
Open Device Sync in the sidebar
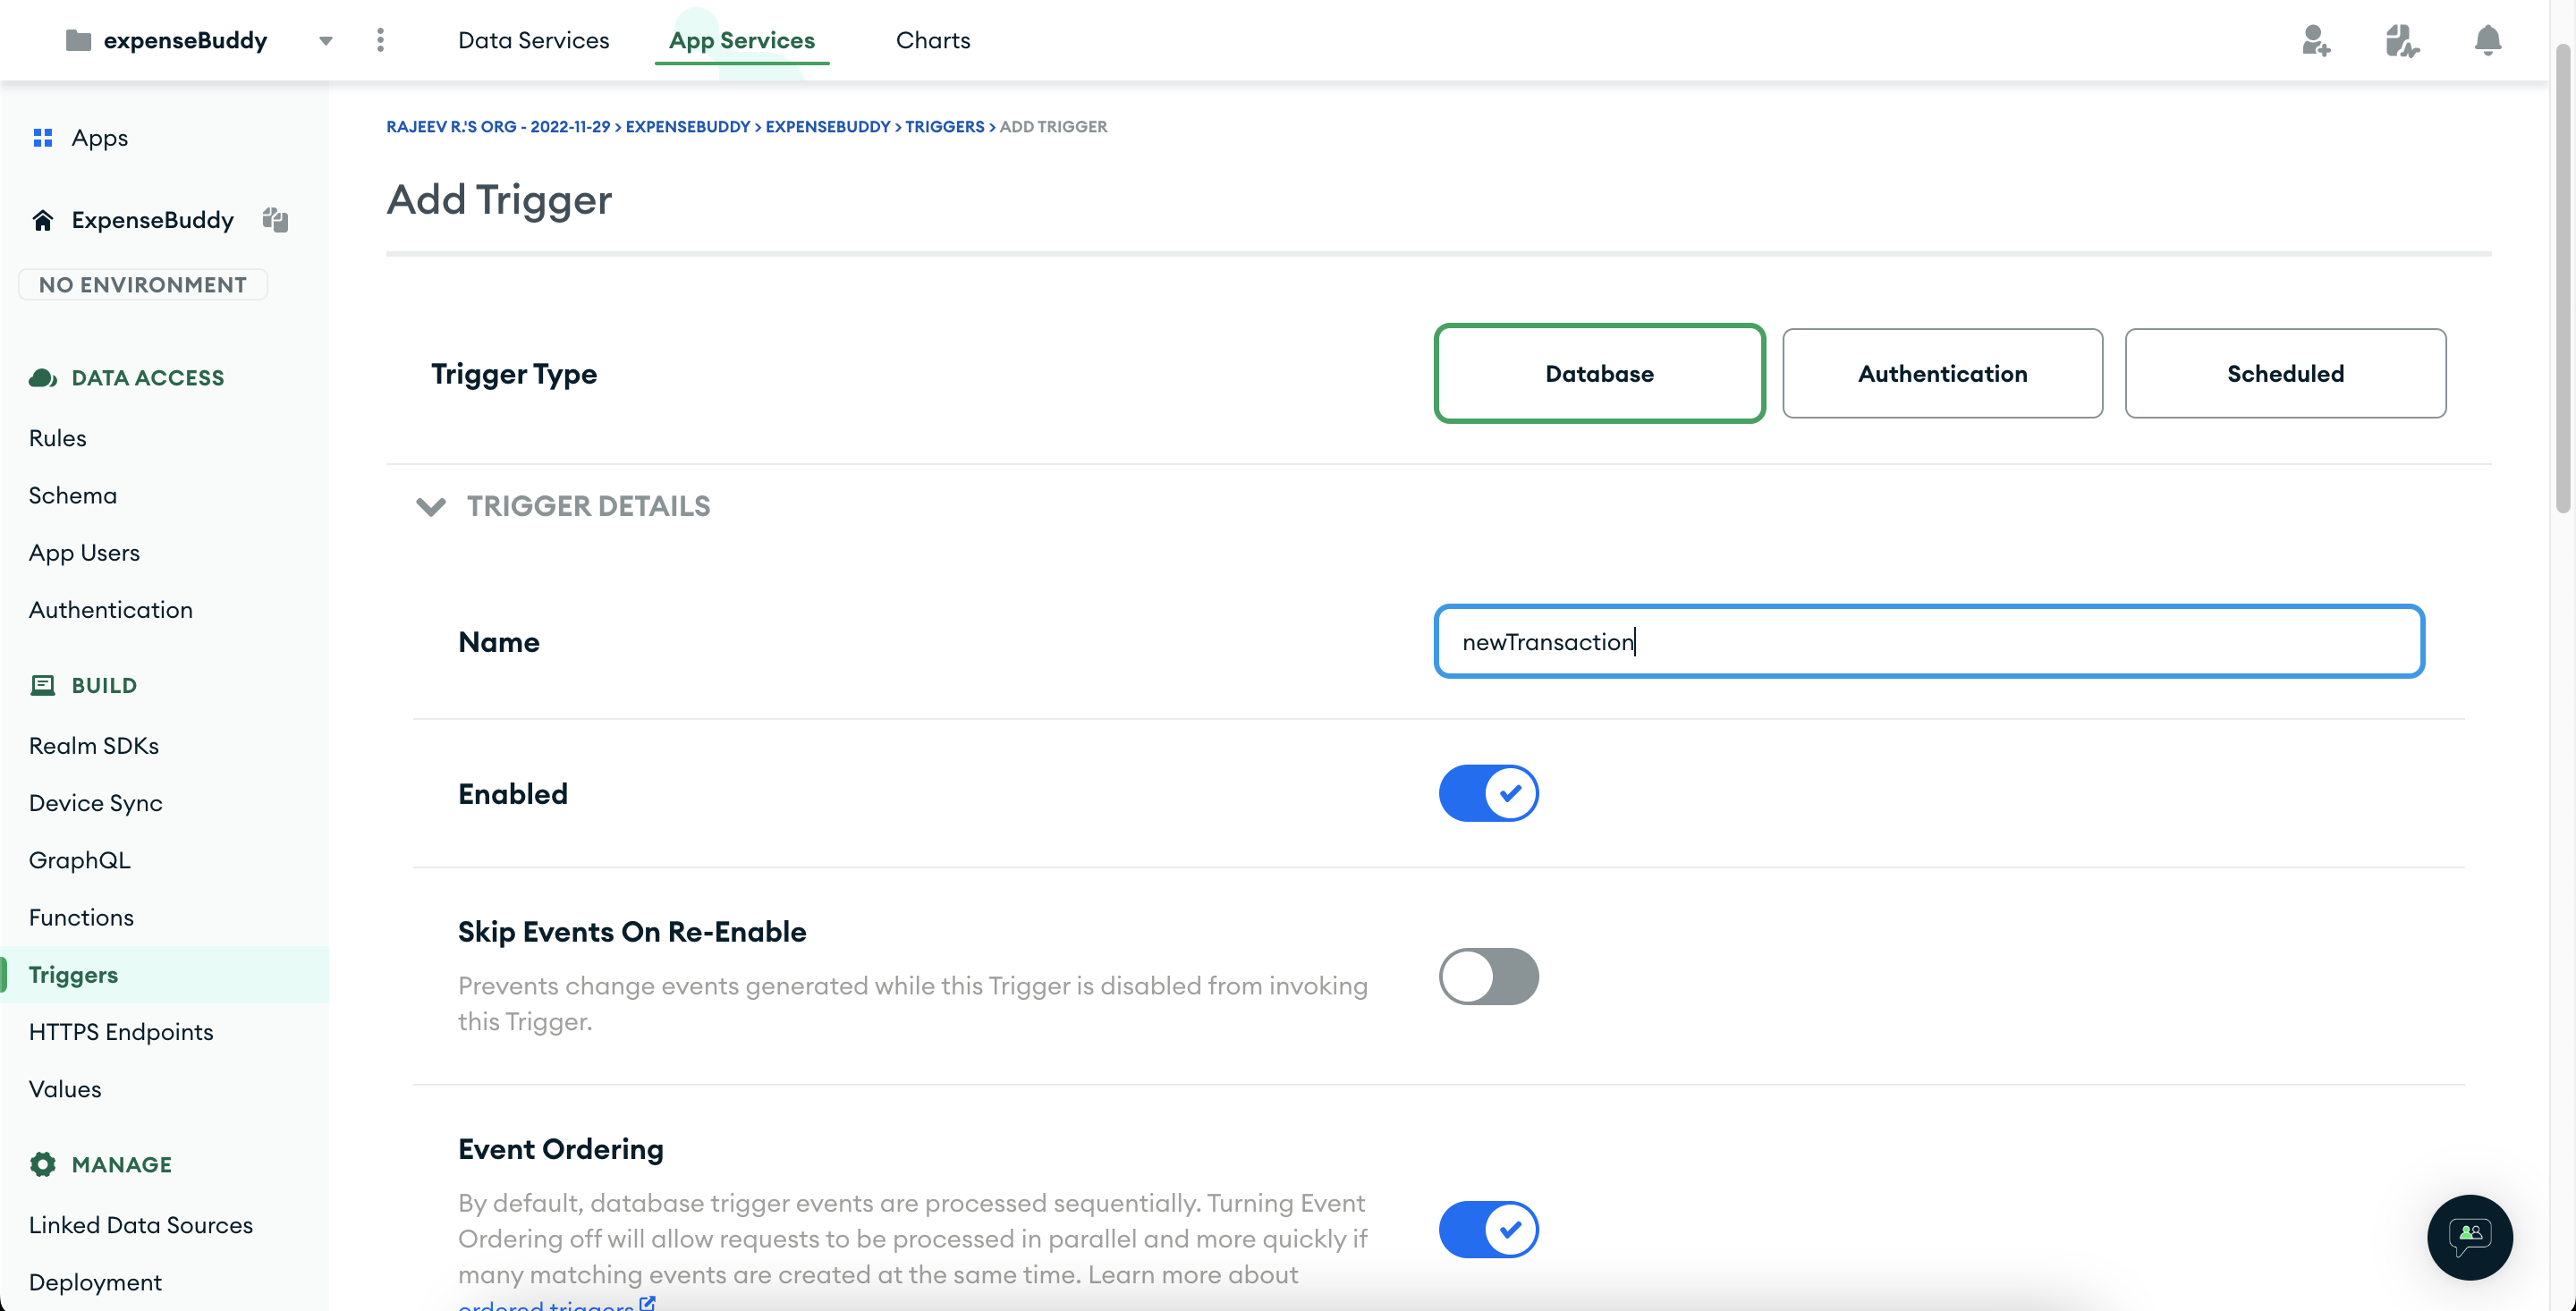pyautogui.click(x=95, y=802)
